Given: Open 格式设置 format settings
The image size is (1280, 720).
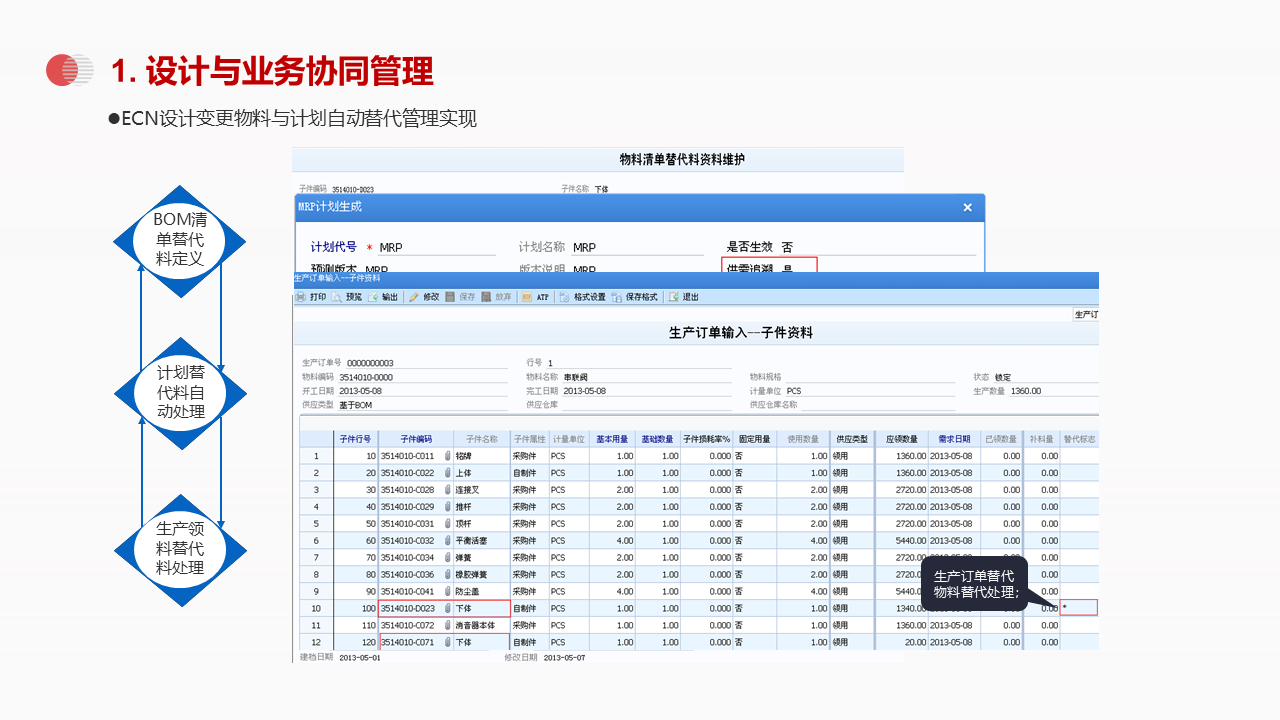Looking at the screenshot, I should tap(583, 297).
